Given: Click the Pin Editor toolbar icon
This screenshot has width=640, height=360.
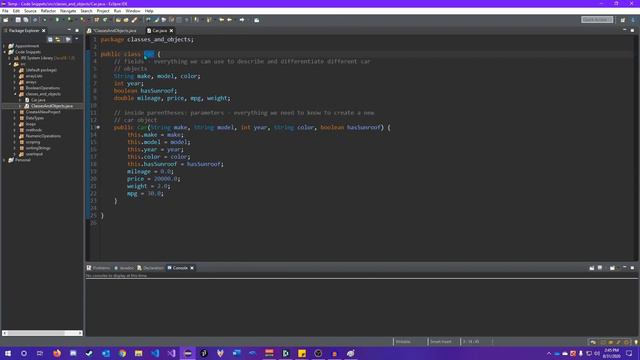Looking at the screenshot, I should click(257, 20).
